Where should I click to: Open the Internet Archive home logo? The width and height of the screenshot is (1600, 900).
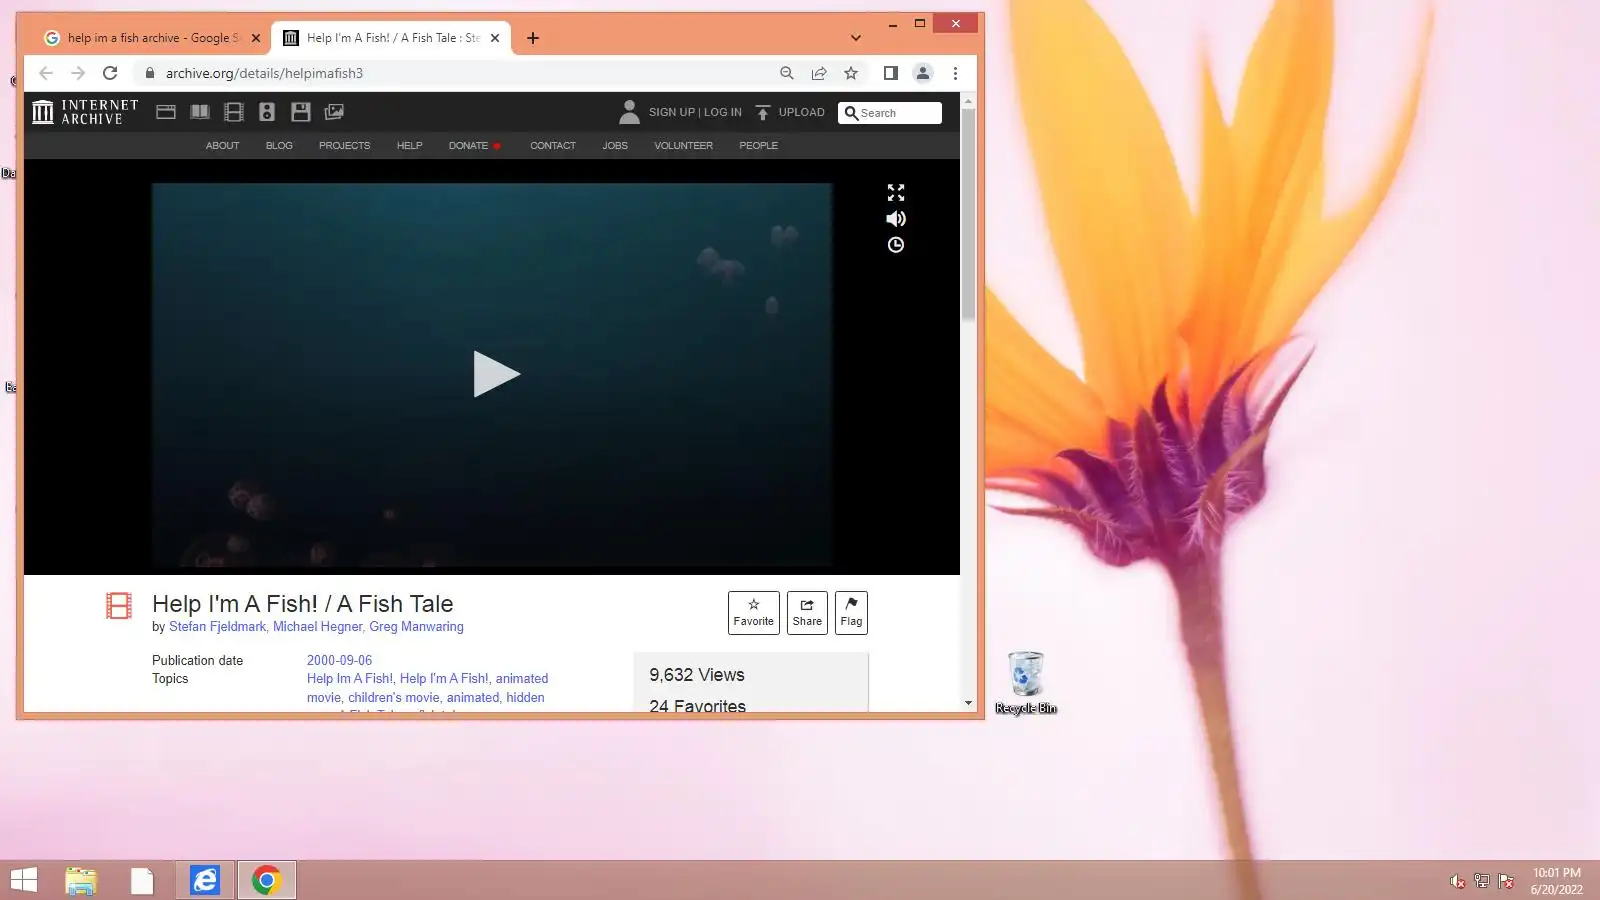[x=85, y=112]
